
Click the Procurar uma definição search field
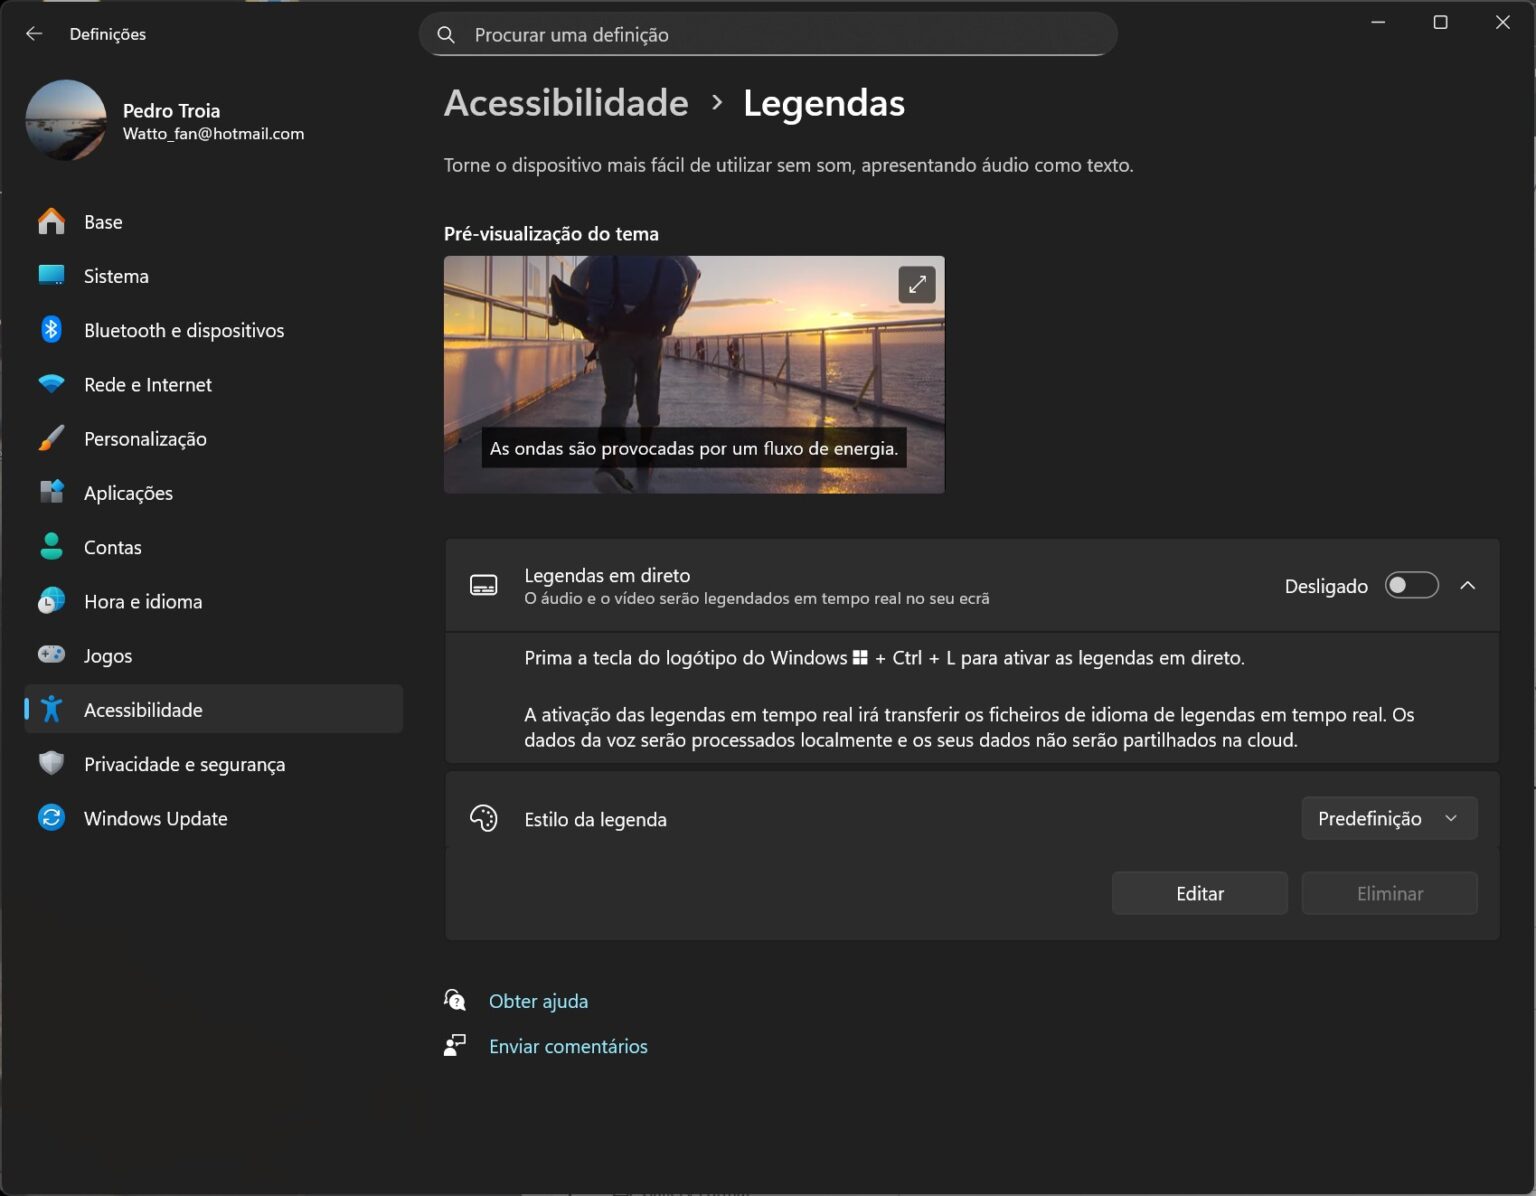click(767, 33)
